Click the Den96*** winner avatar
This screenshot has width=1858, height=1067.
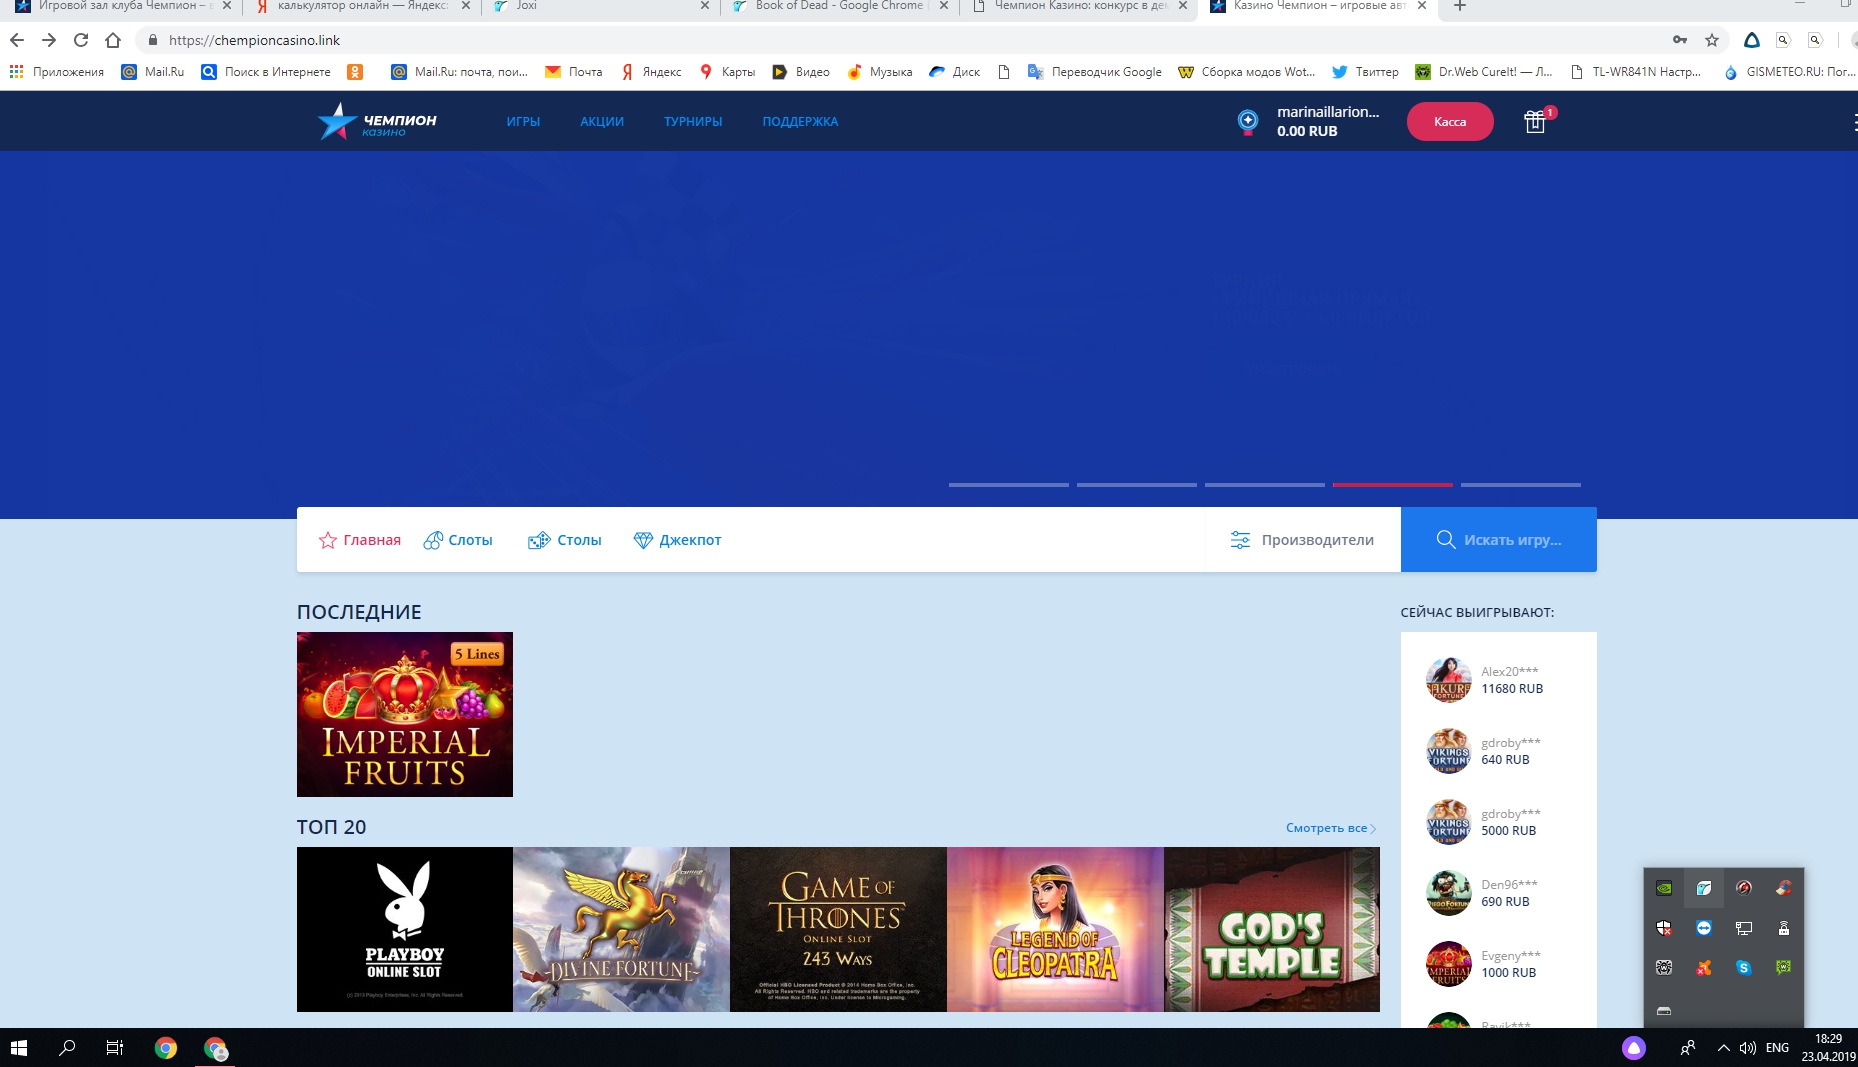(1448, 893)
